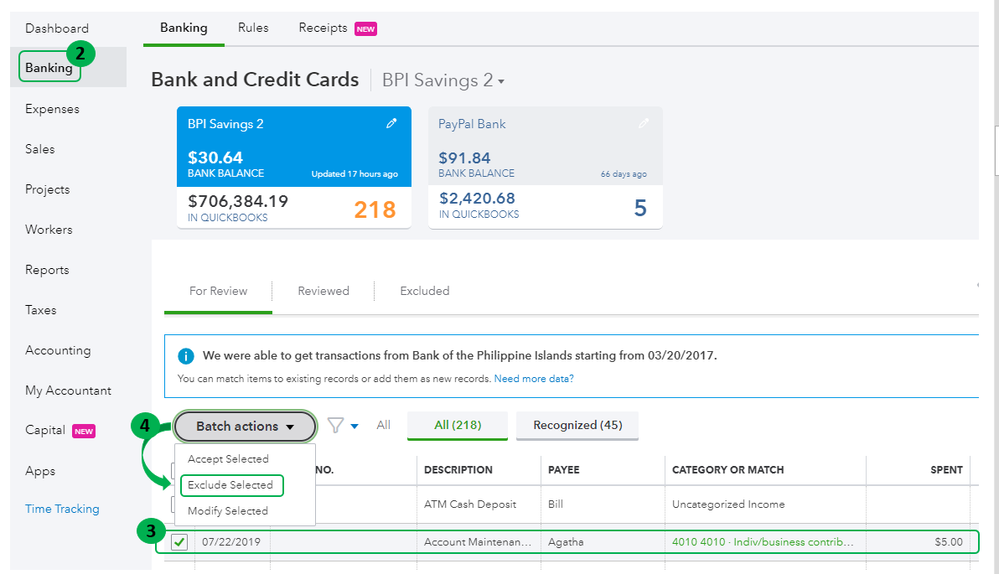Open the Agatha account maintenance transaction category
999x574 pixels.
(x=763, y=542)
